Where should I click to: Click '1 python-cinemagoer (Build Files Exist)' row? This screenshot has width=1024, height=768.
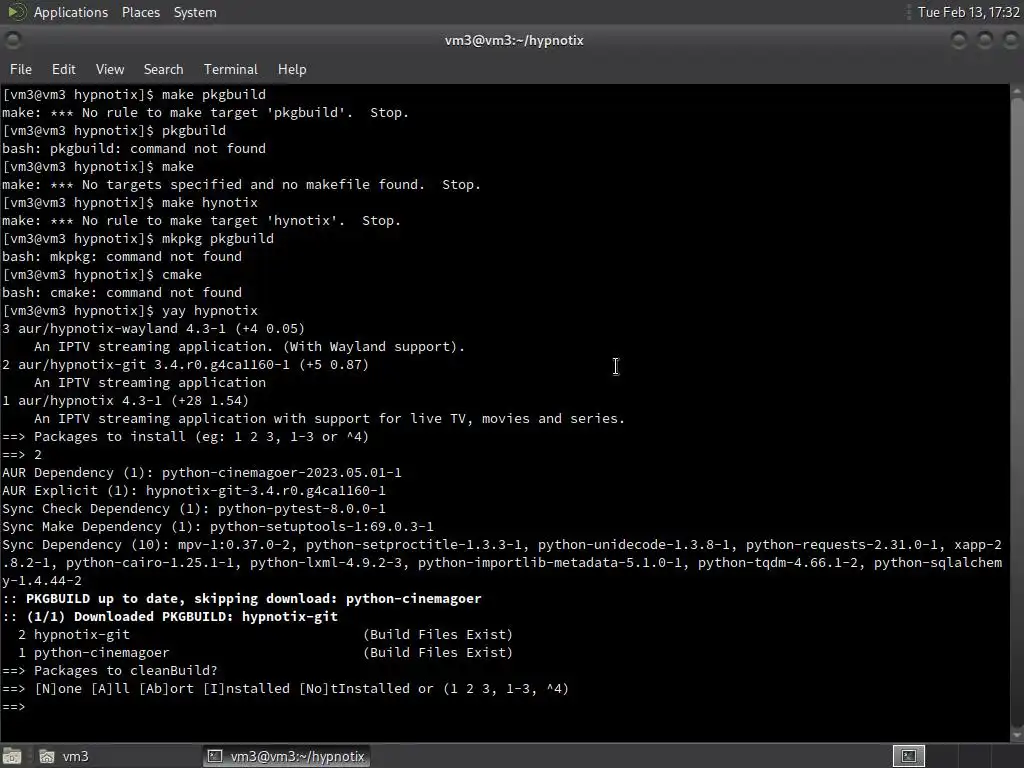(x=265, y=652)
